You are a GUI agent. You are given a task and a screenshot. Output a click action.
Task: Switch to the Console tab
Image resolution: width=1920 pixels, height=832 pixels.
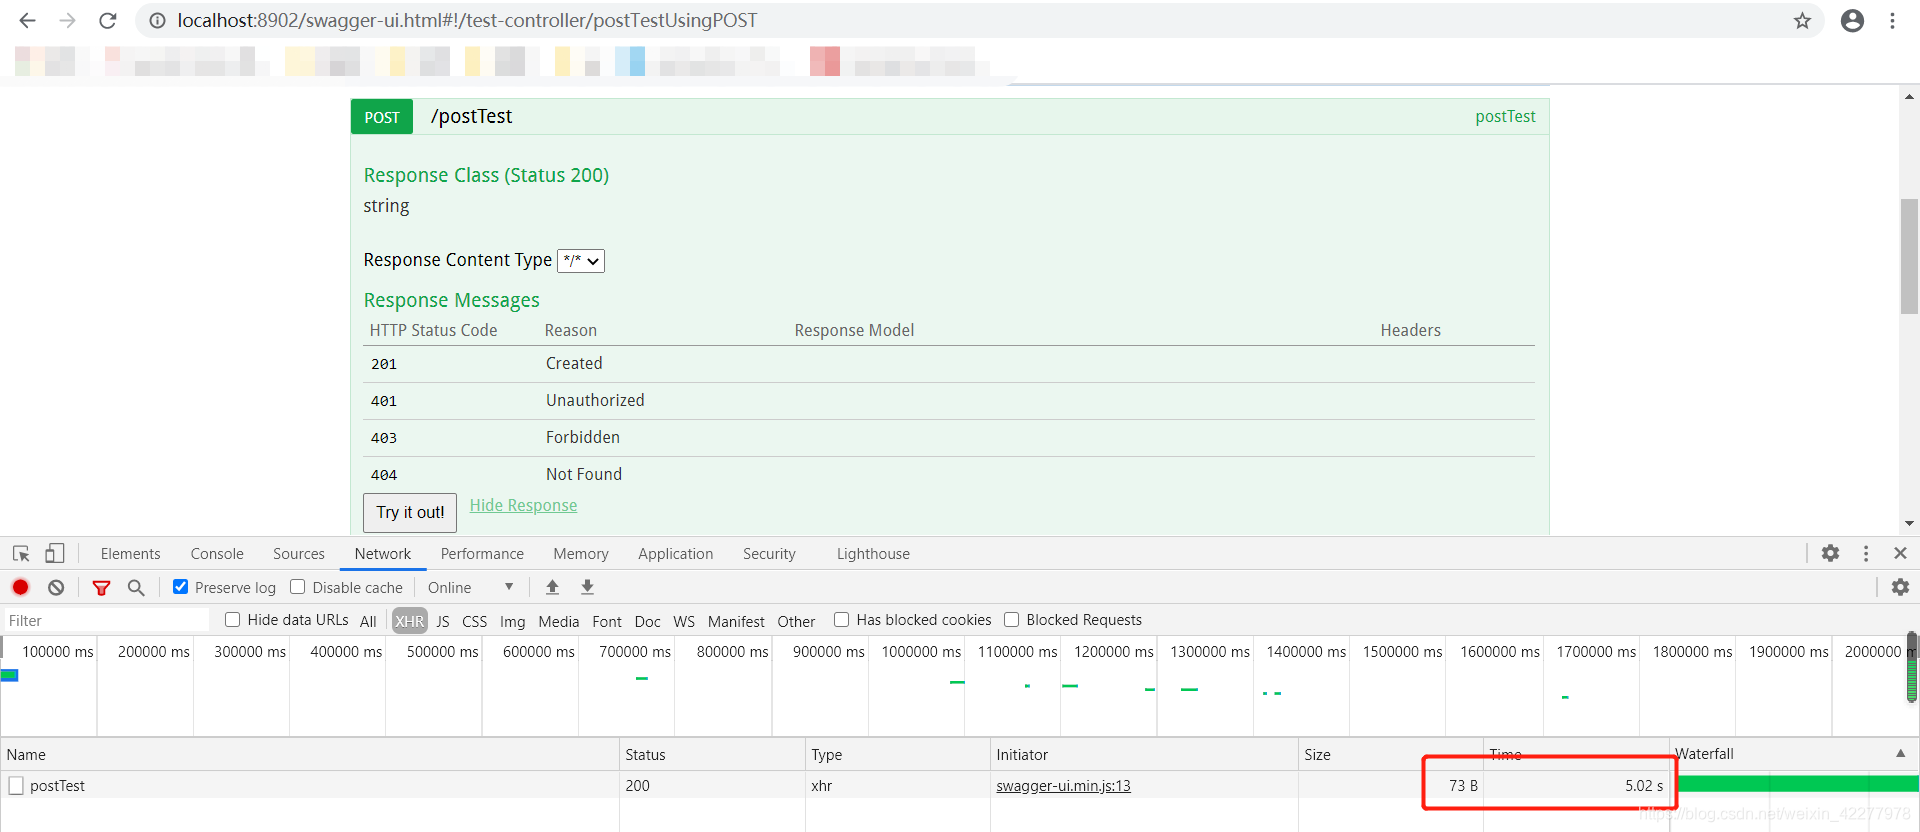tap(217, 554)
